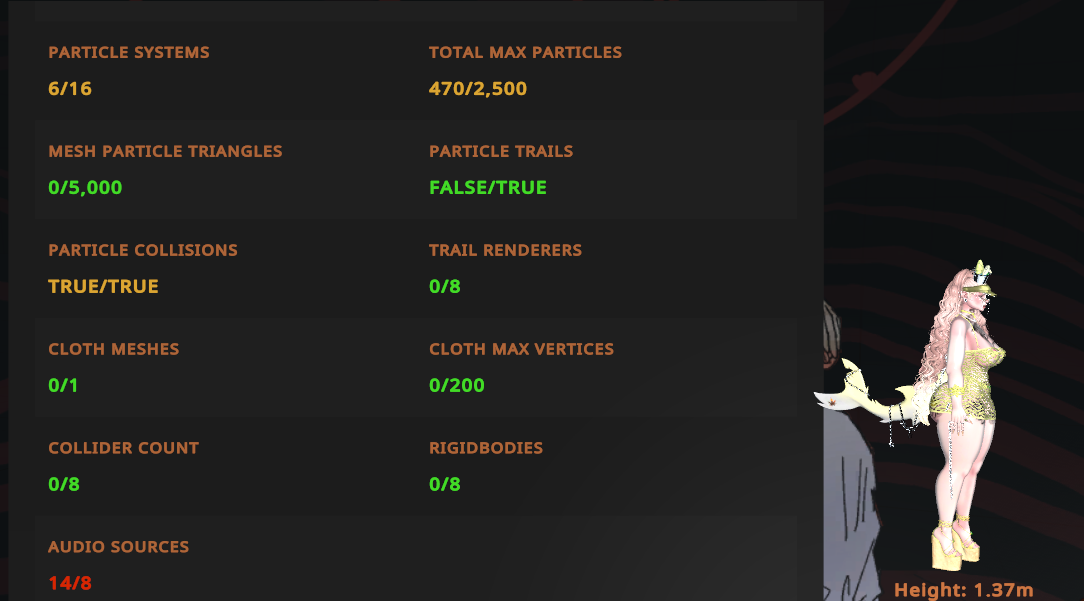Image resolution: width=1084 pixels, height=601 pixels.
Task: Click the red Audio Sources 14/8 value
Action: click(x=70, y=583)
